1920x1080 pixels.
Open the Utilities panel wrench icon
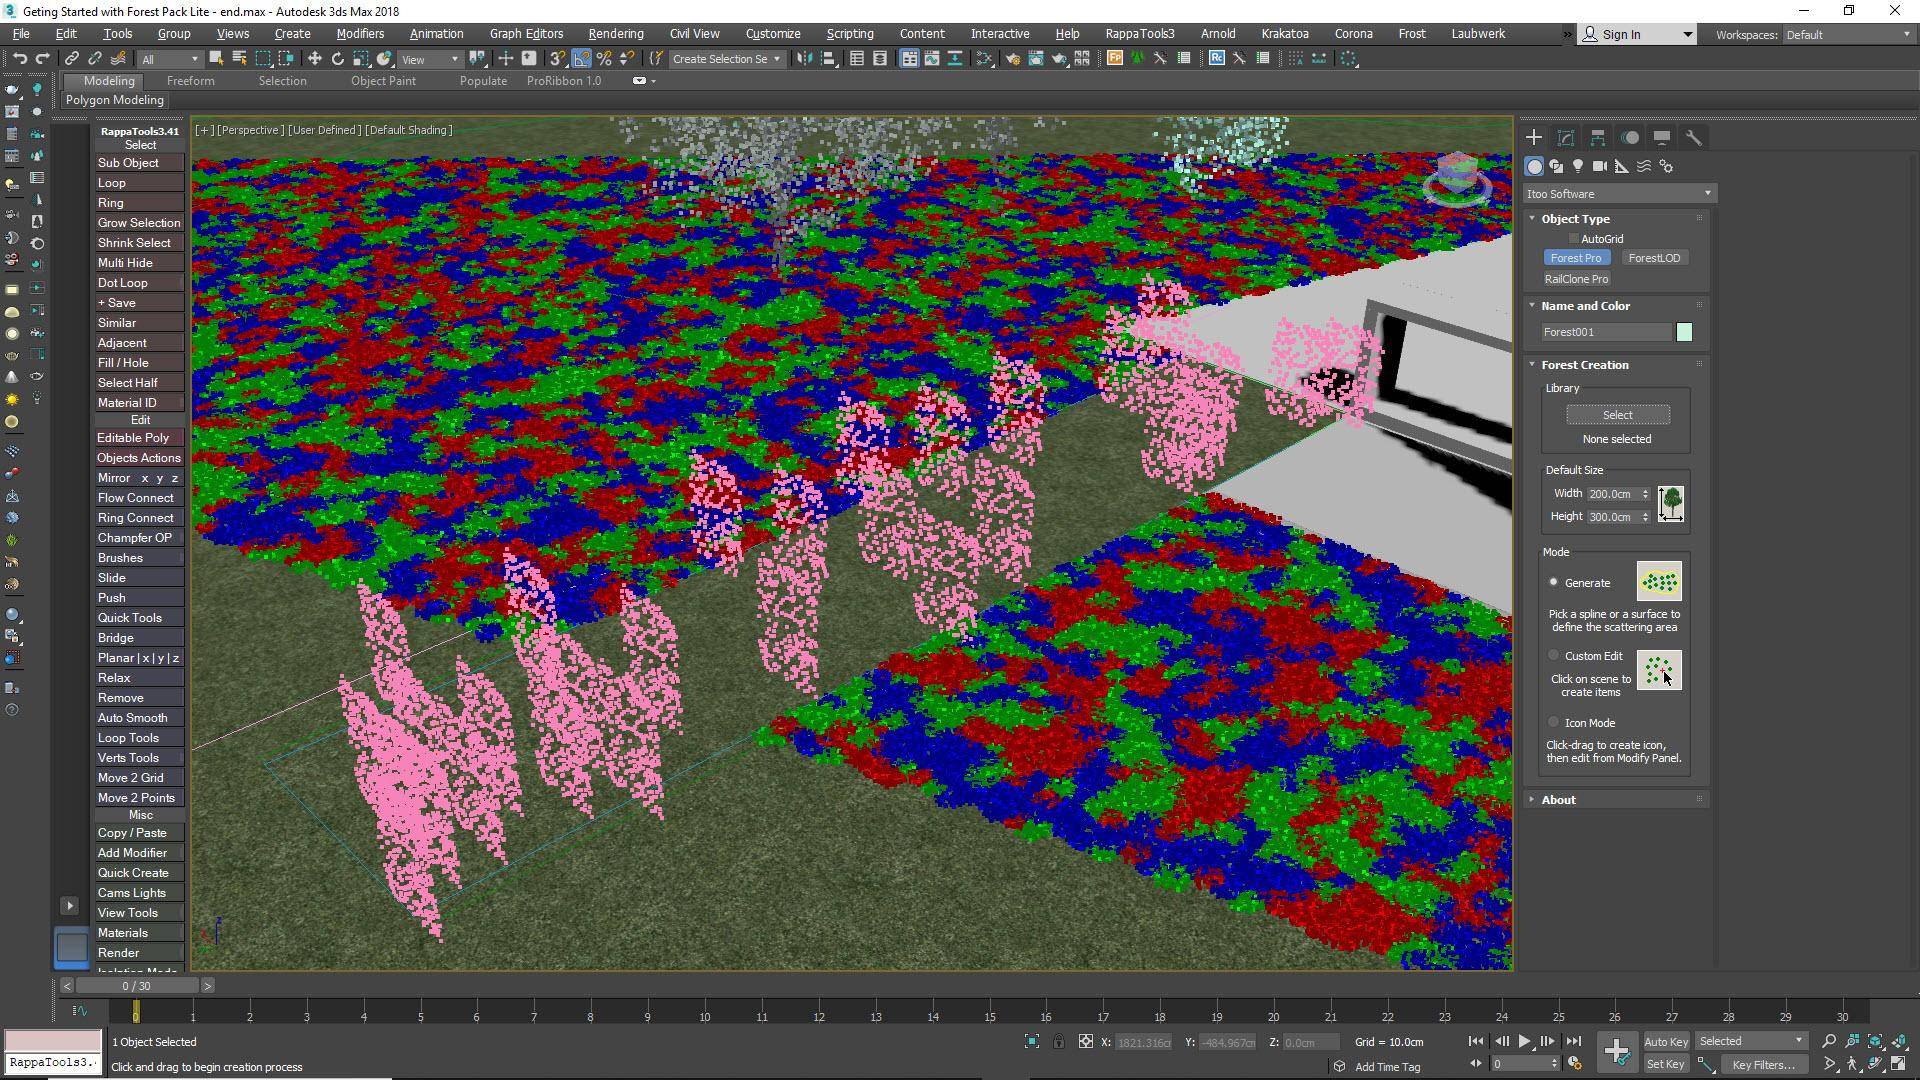1694,137
